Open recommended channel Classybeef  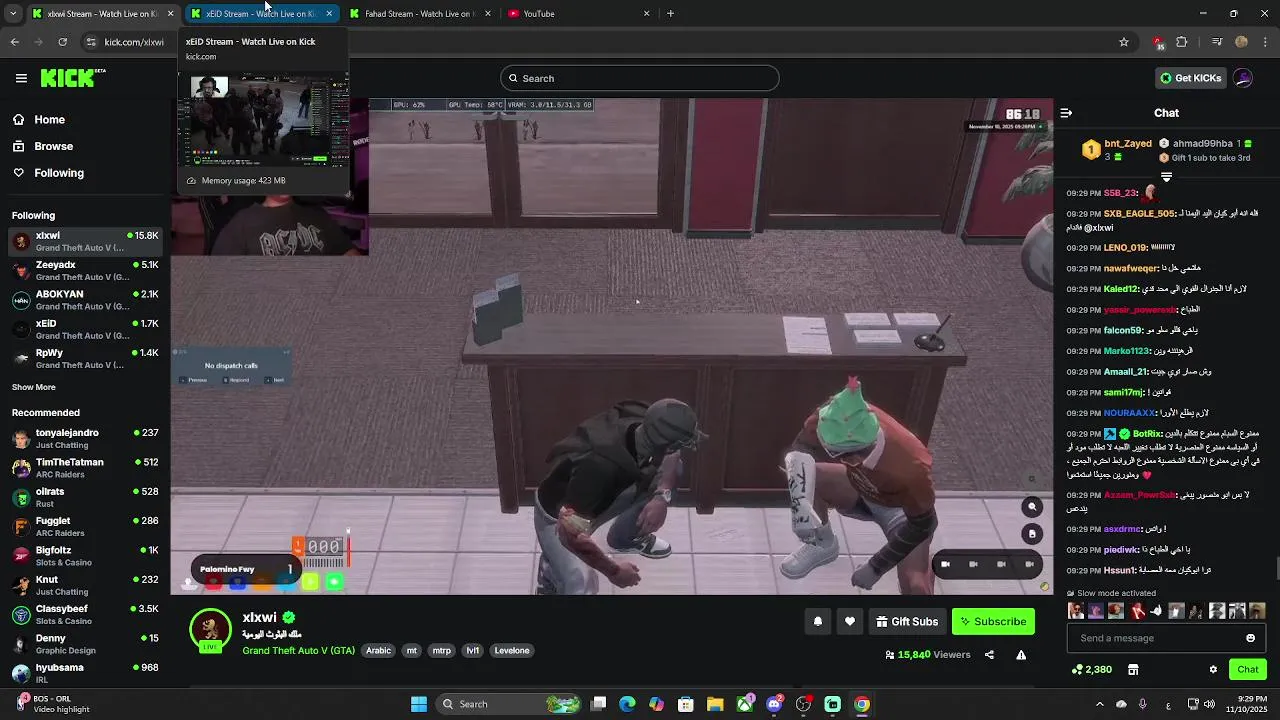(85, 615)
